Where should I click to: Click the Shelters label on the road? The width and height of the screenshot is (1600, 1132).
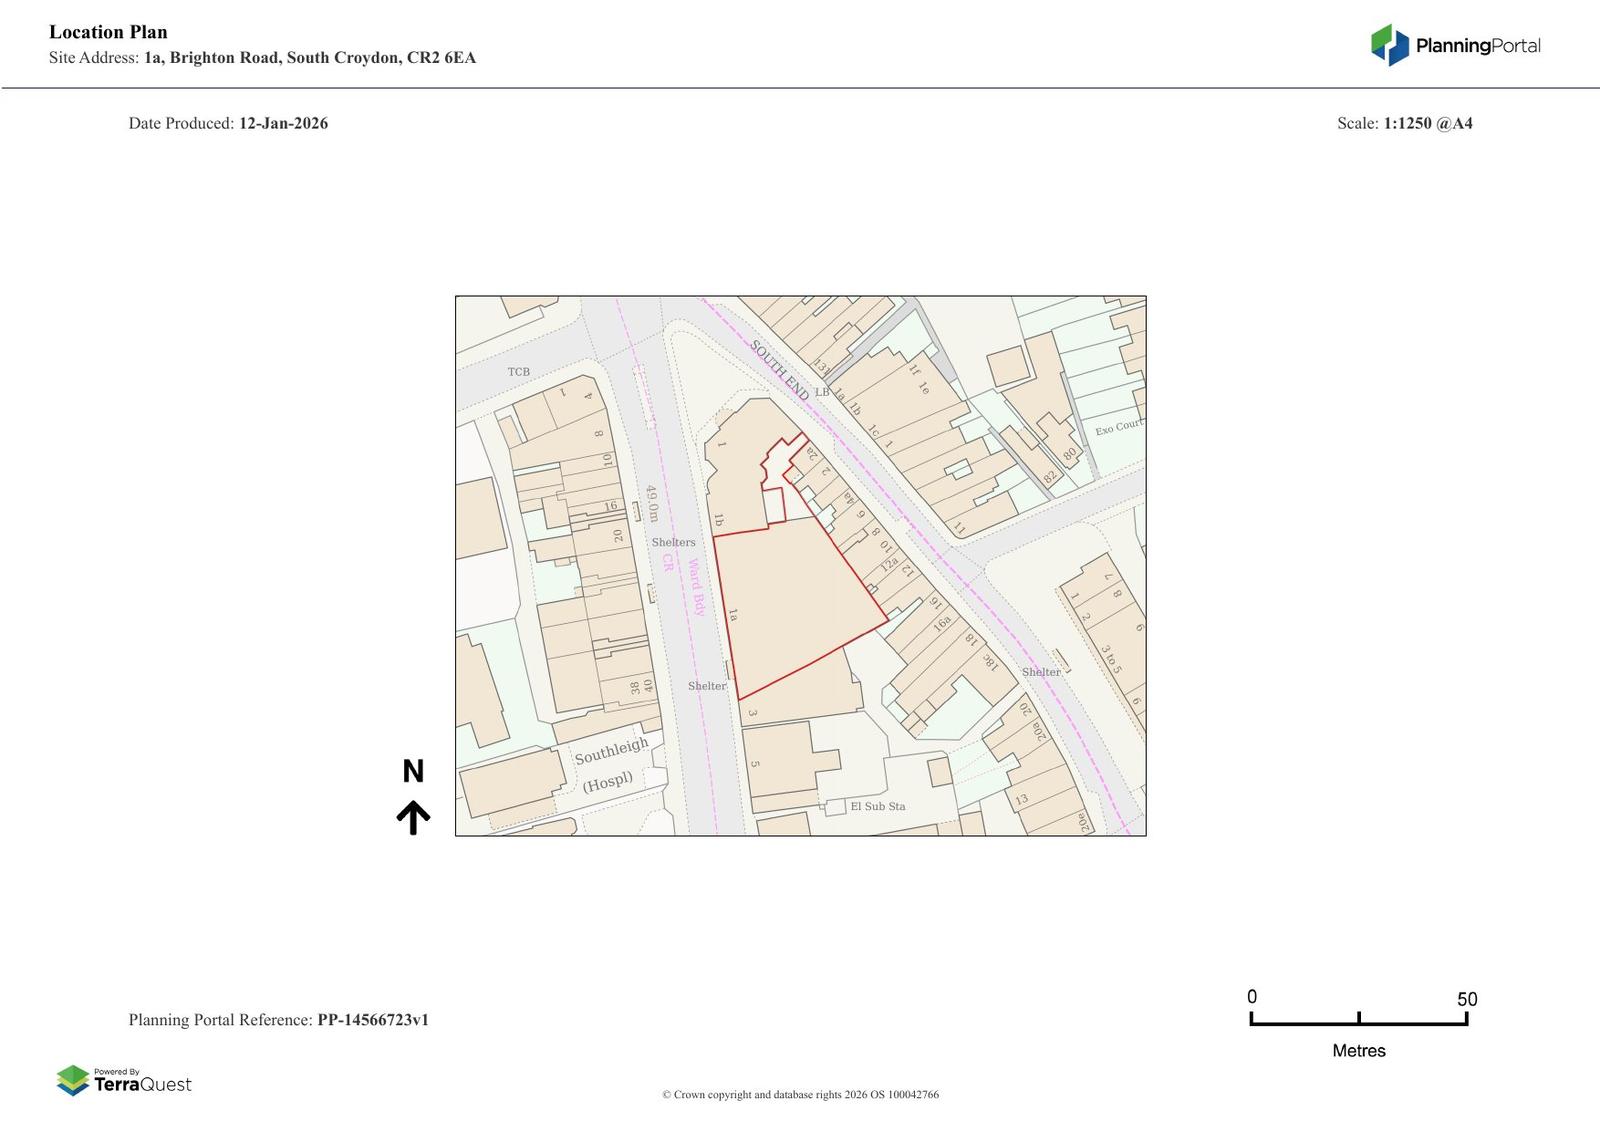673,542
